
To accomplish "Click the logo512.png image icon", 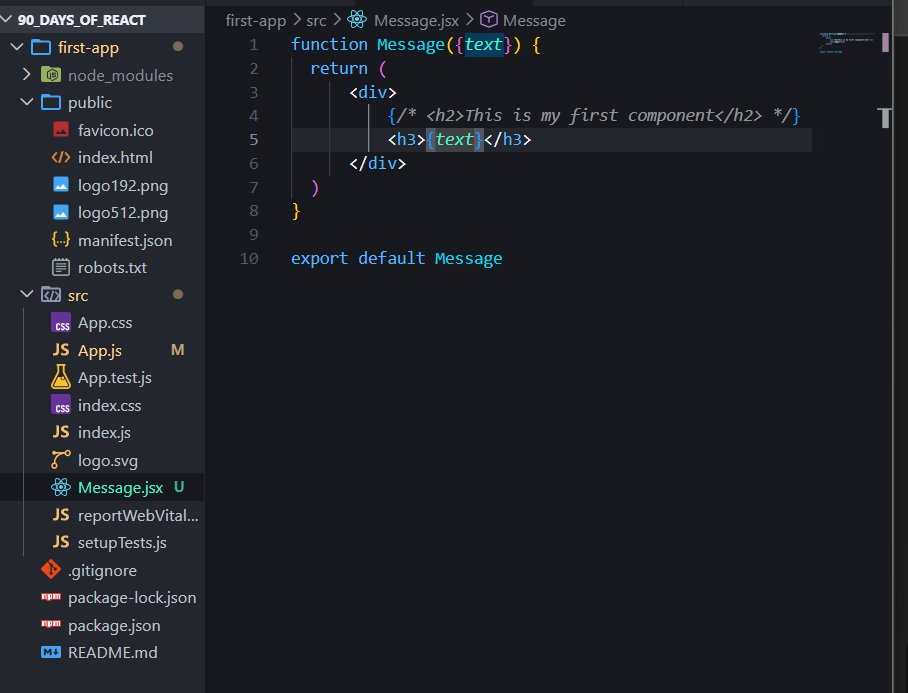I will pos(61,212).
